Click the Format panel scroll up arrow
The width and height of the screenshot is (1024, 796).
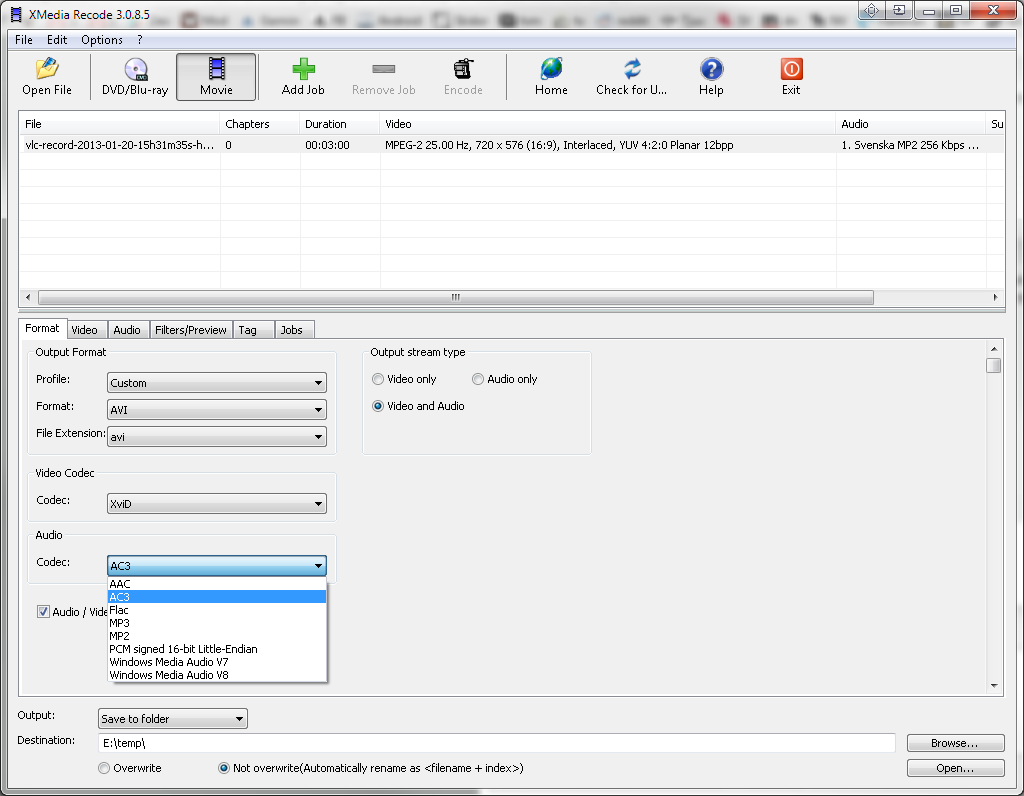coord(994,349)
